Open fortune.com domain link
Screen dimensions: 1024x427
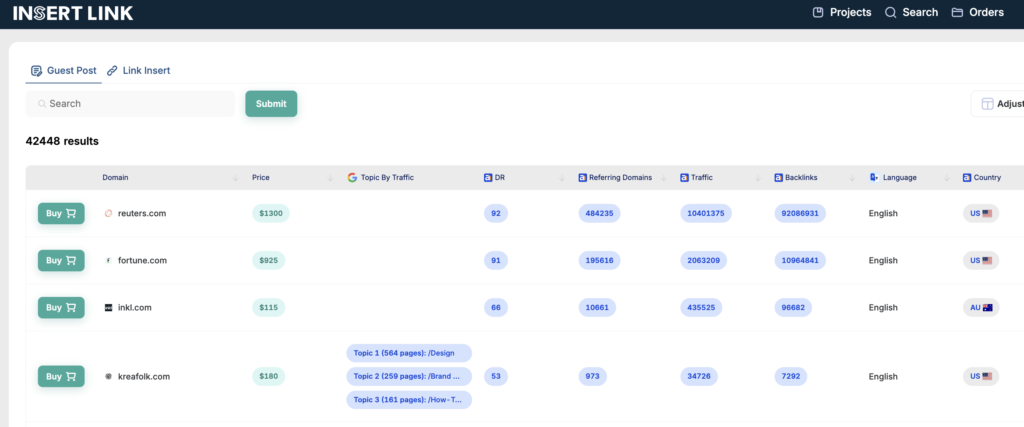pyautogui.click(x=142, y=261)
